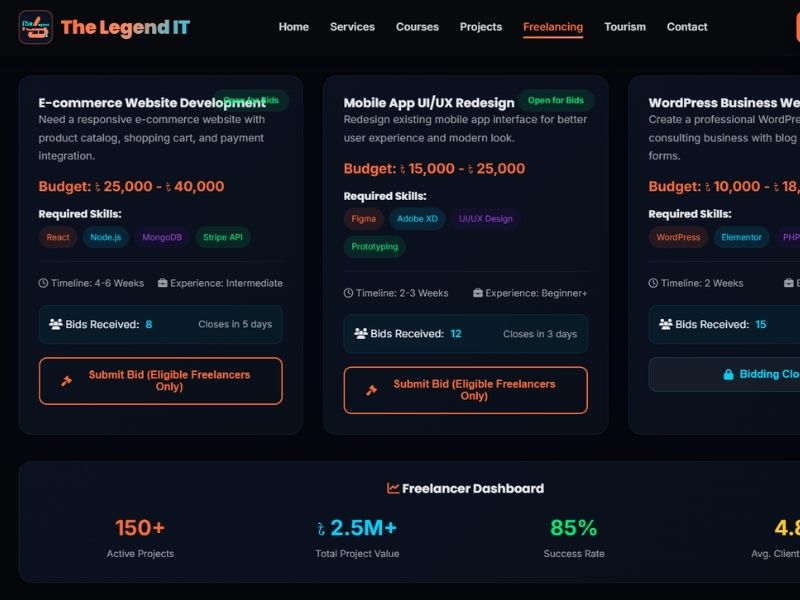Click the timeline clock icon on E-commerce card
Image resolution: width=800 pixels, height=600 pixels.
tap(42, 283)
